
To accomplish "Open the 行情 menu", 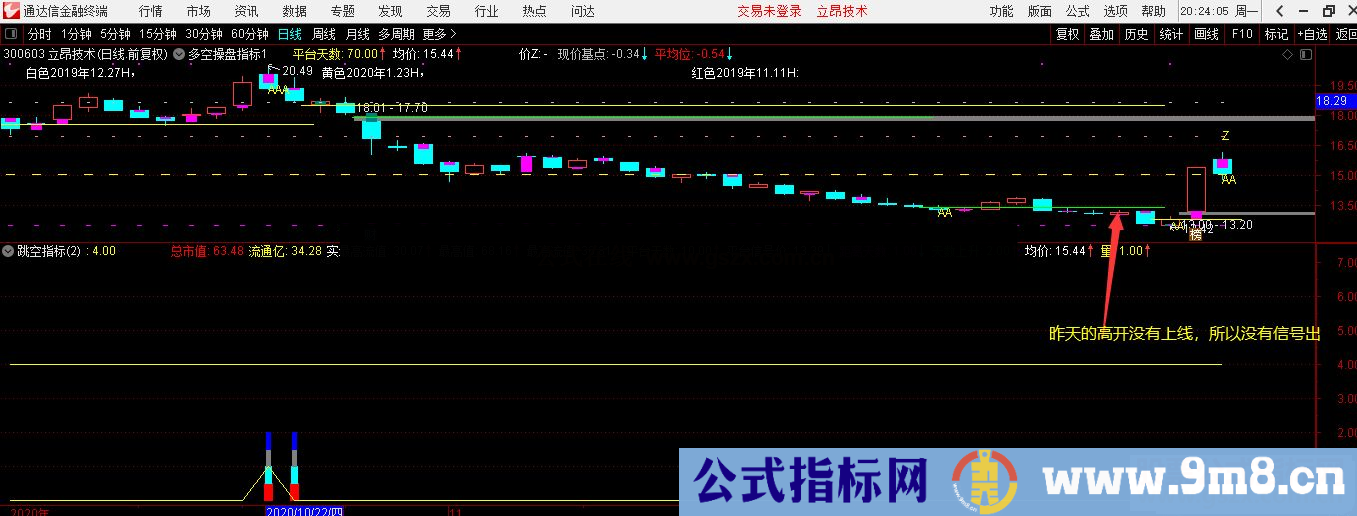I will [151, 11].
